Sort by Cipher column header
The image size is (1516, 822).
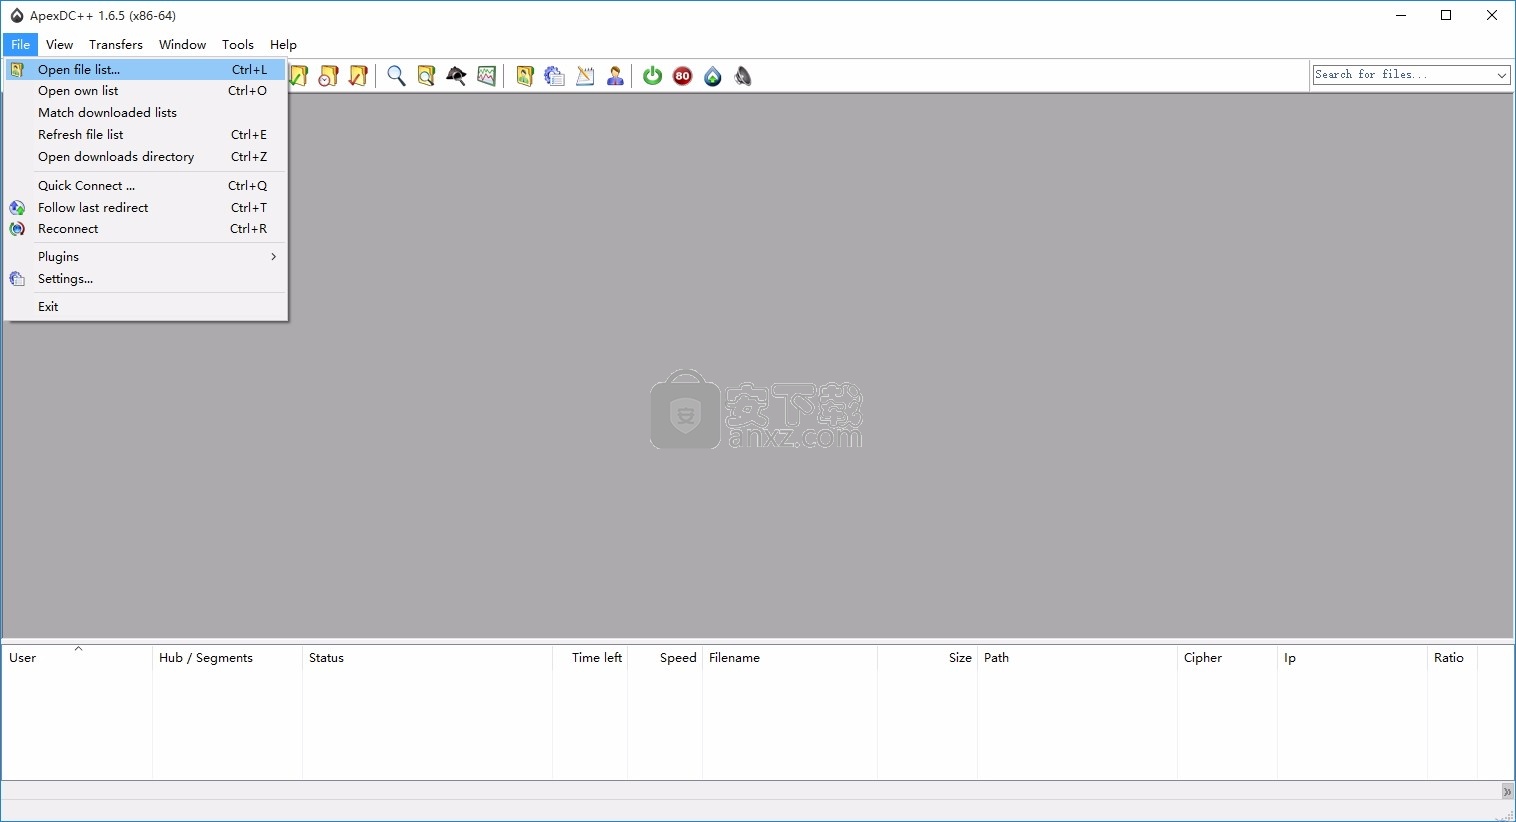(1227, 658)
